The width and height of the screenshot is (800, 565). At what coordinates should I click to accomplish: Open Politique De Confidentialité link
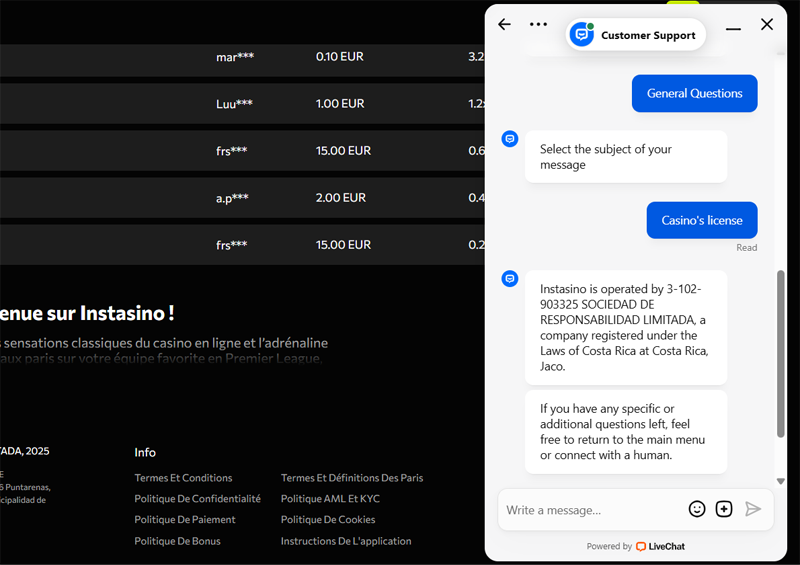coord(197,499)
